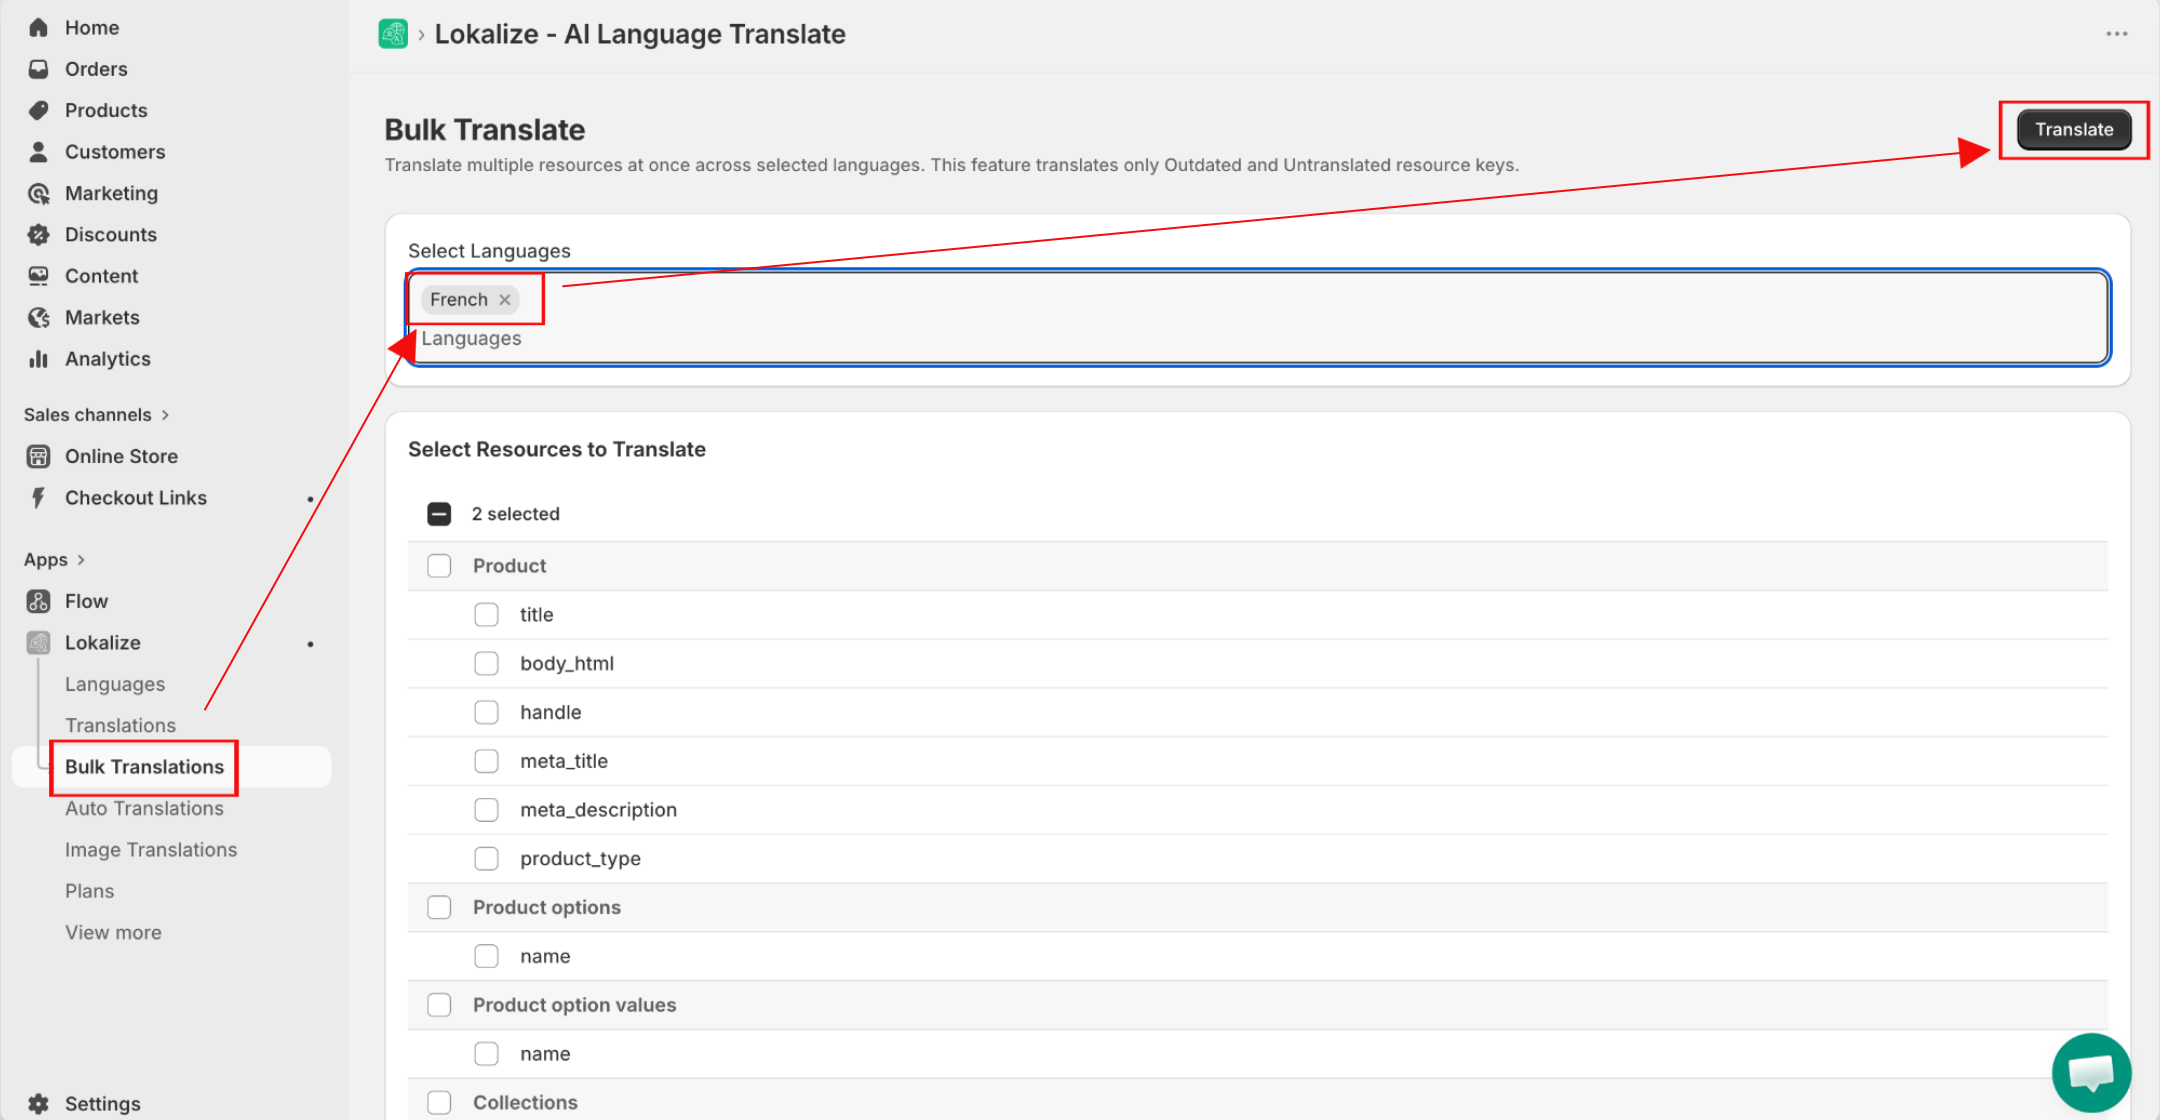Click the Discounts badge icon

tap(38, 235)
